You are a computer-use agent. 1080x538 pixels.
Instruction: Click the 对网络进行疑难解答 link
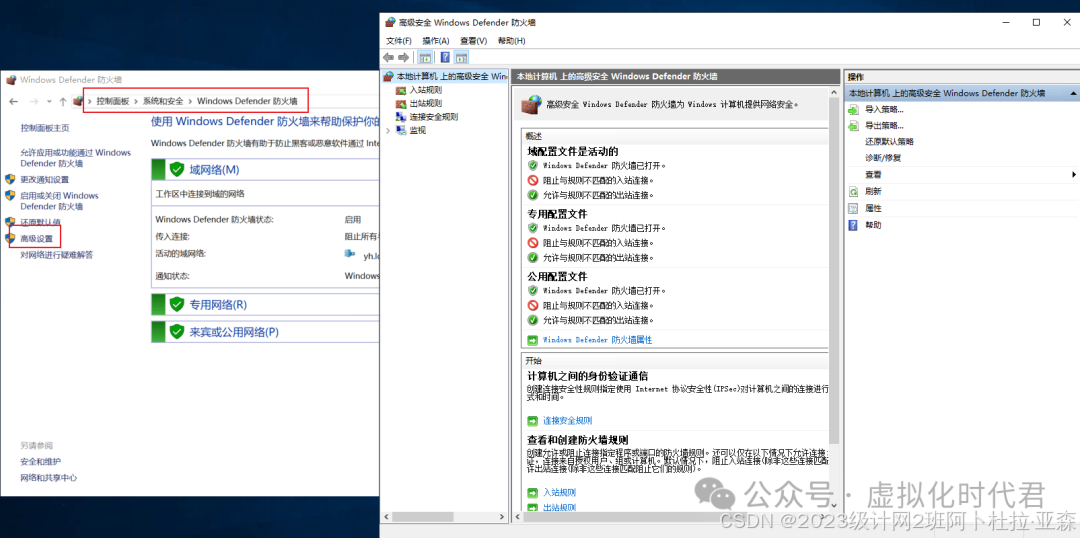[x=56, y=255]
